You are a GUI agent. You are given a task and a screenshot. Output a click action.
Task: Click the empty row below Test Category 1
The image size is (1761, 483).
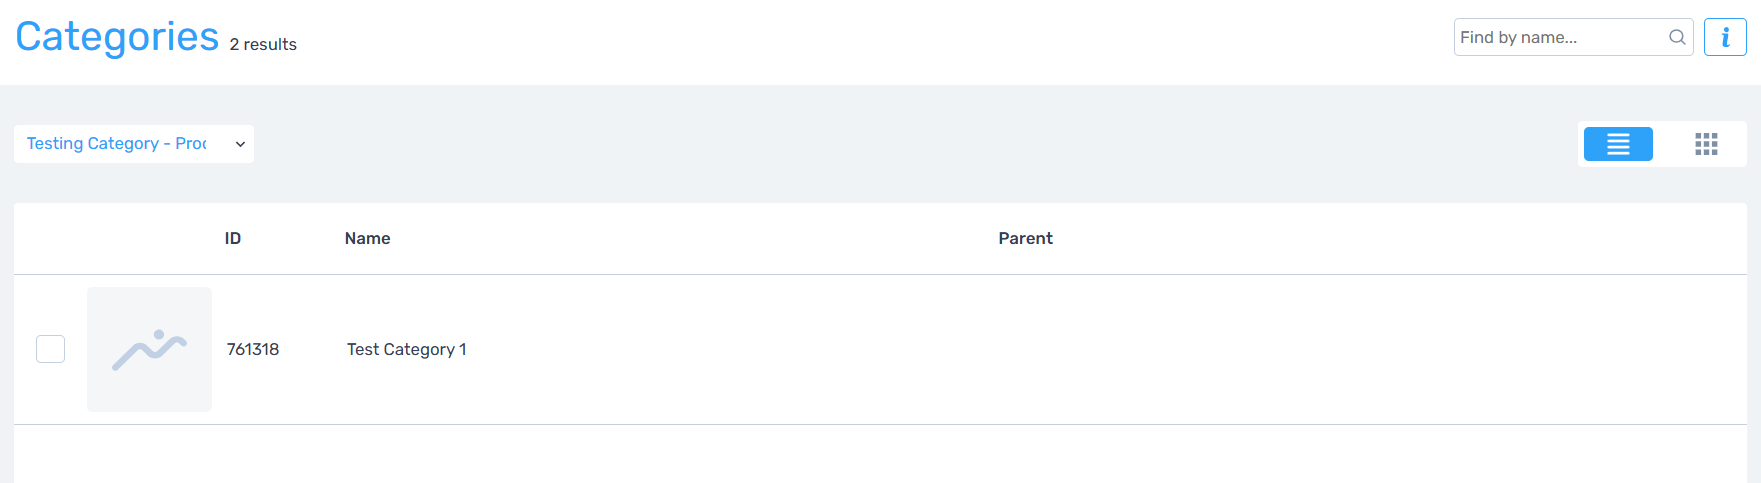880,455
